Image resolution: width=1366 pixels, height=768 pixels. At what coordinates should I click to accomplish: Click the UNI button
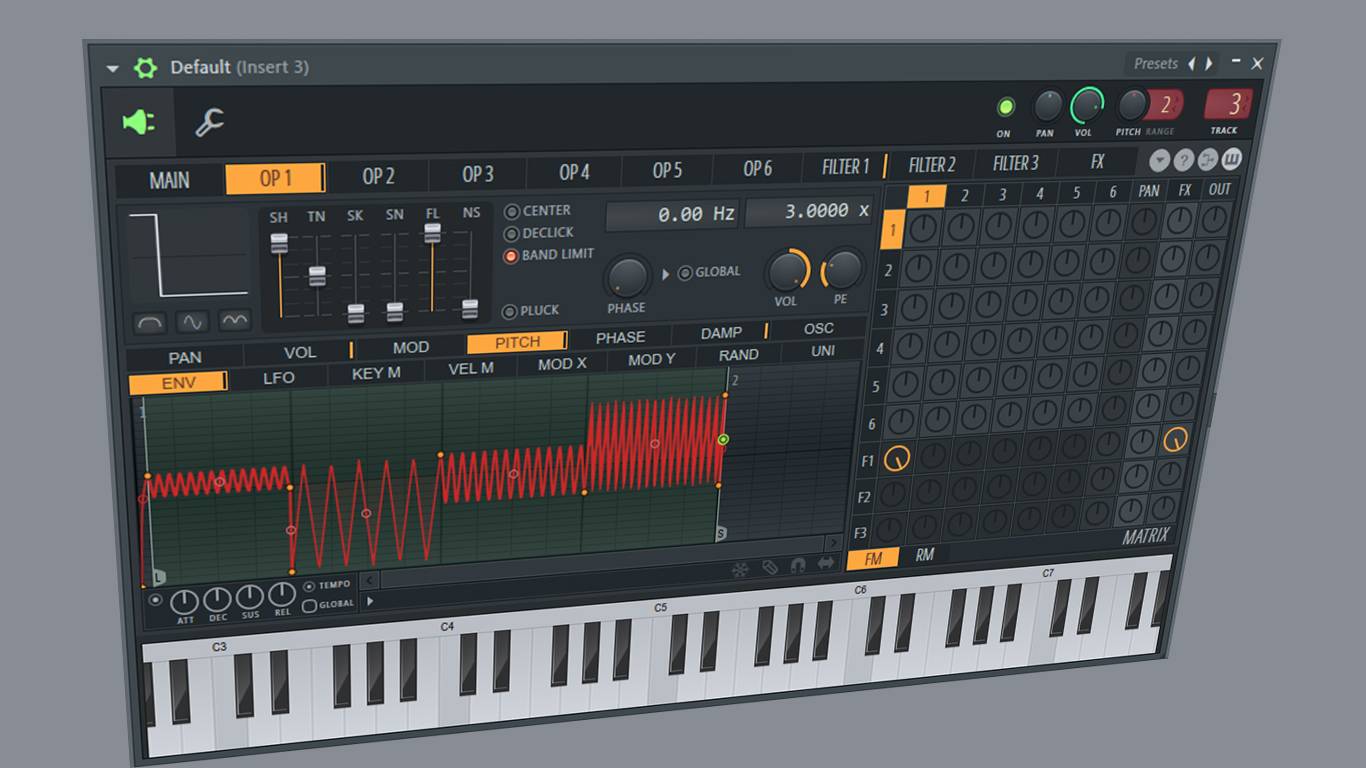pos(823,351)
